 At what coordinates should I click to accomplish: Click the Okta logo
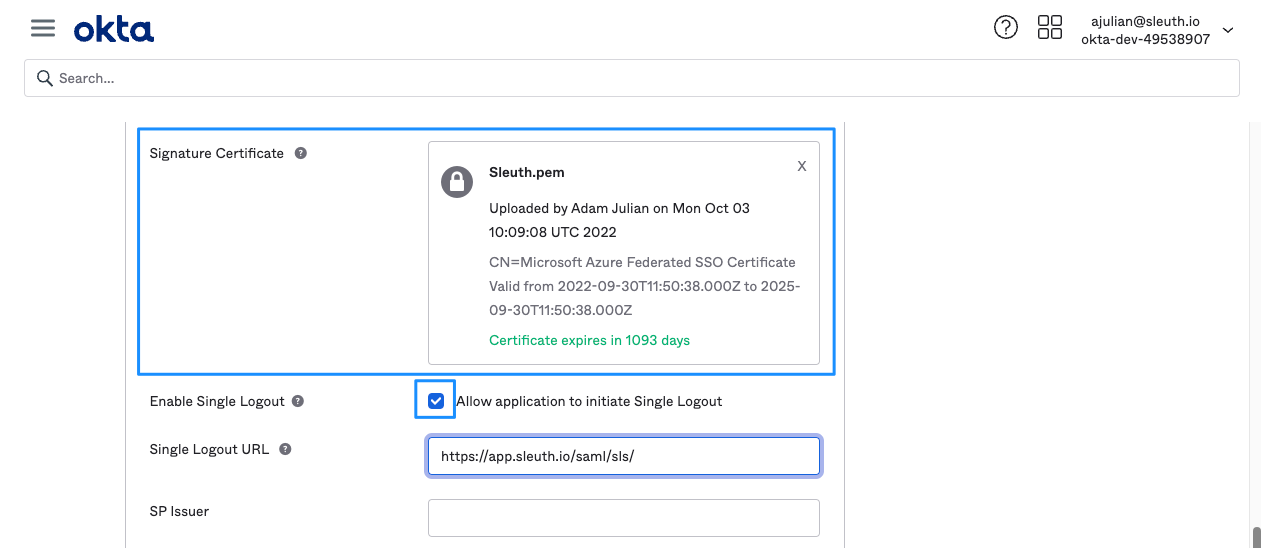(x=114, y=30)
